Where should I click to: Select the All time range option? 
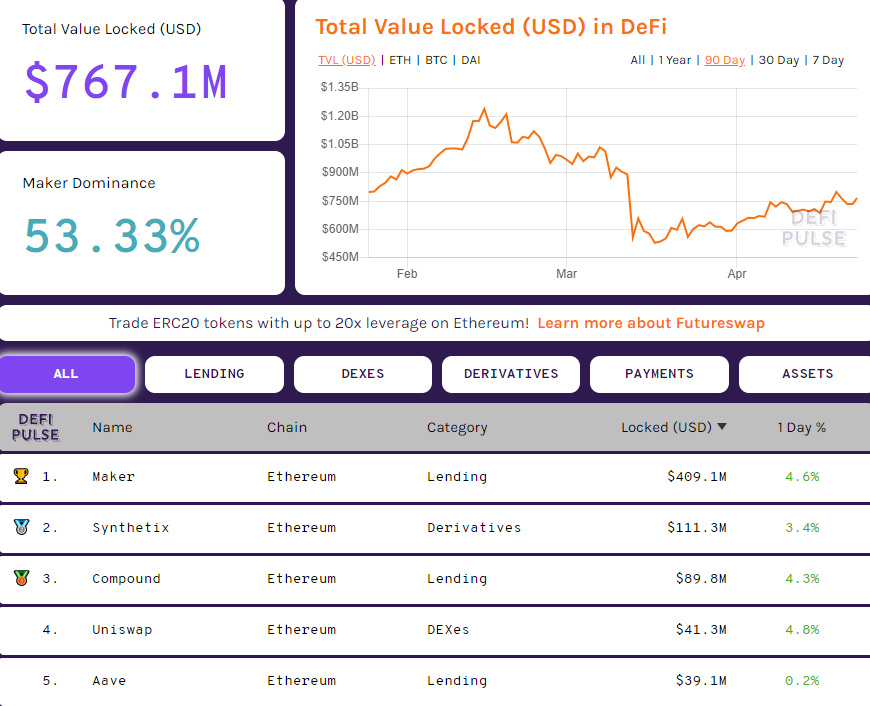click(x=638, y=60)
